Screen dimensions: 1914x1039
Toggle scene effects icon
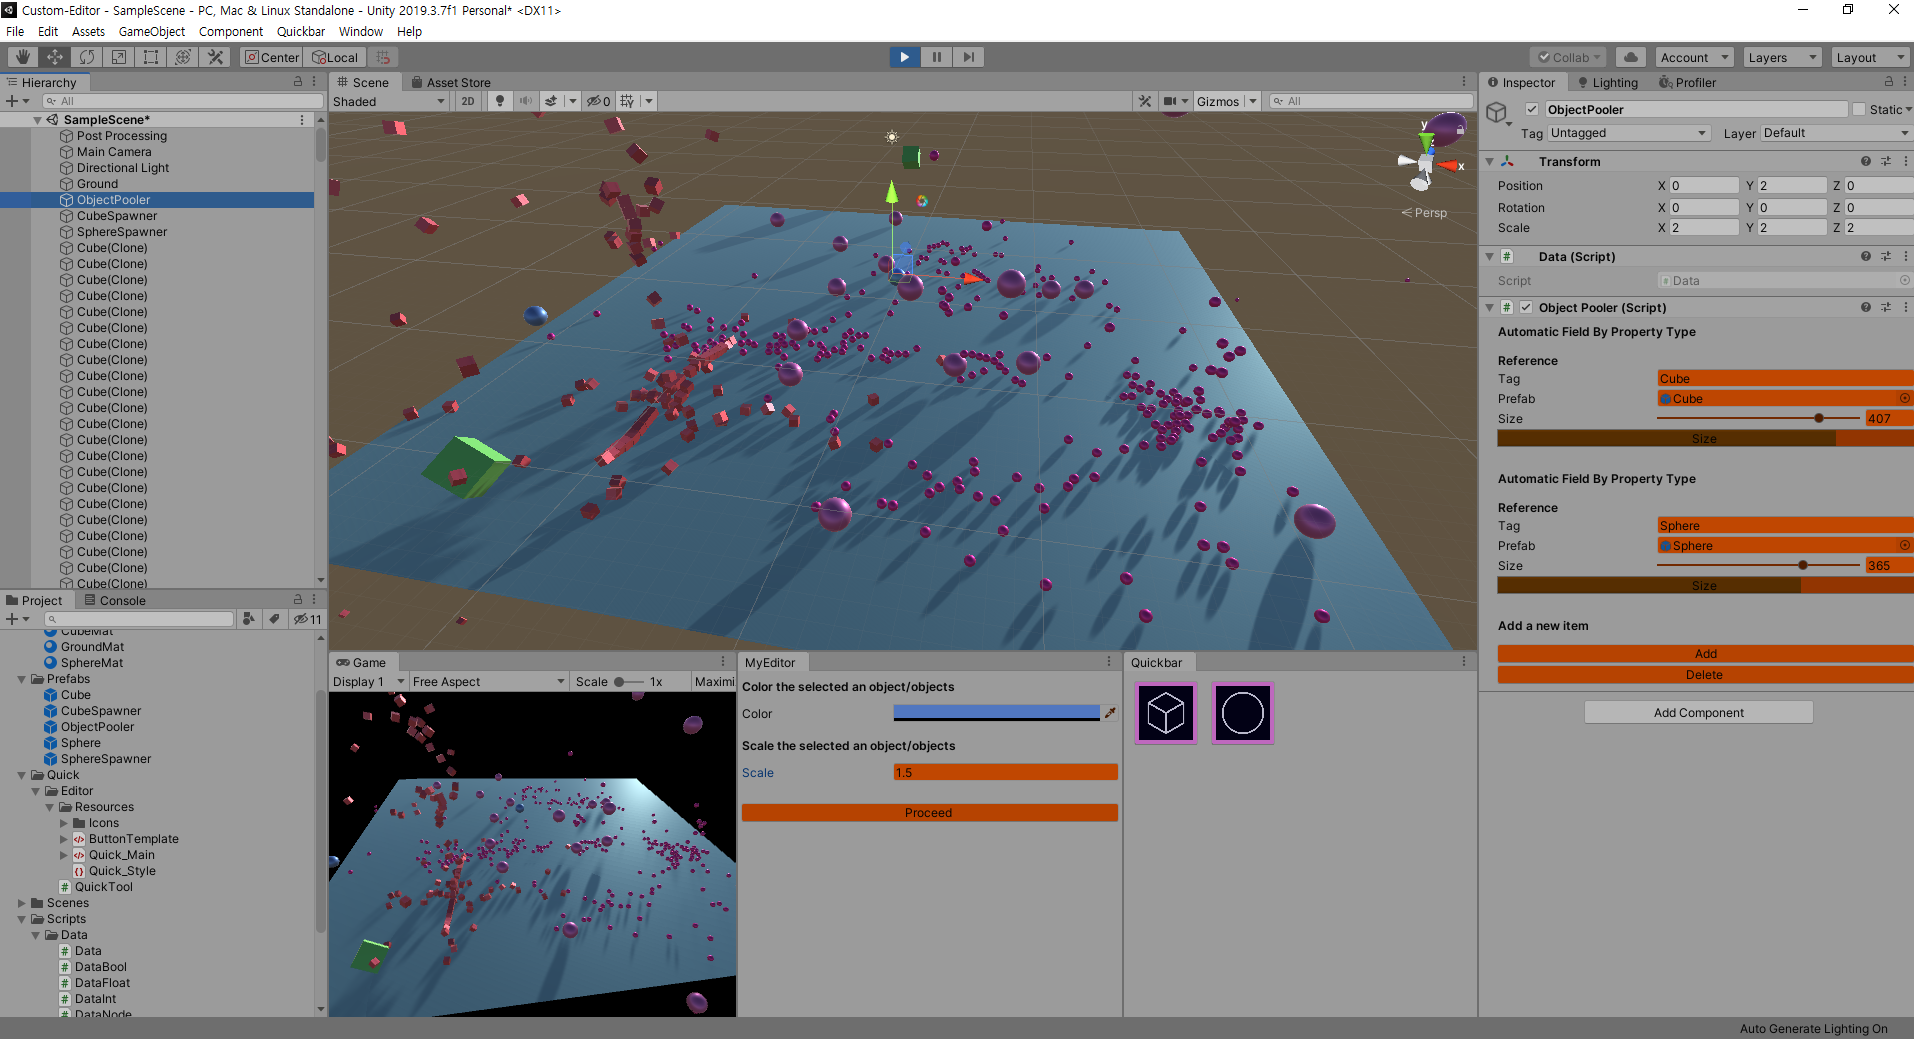tap(551, 101)
